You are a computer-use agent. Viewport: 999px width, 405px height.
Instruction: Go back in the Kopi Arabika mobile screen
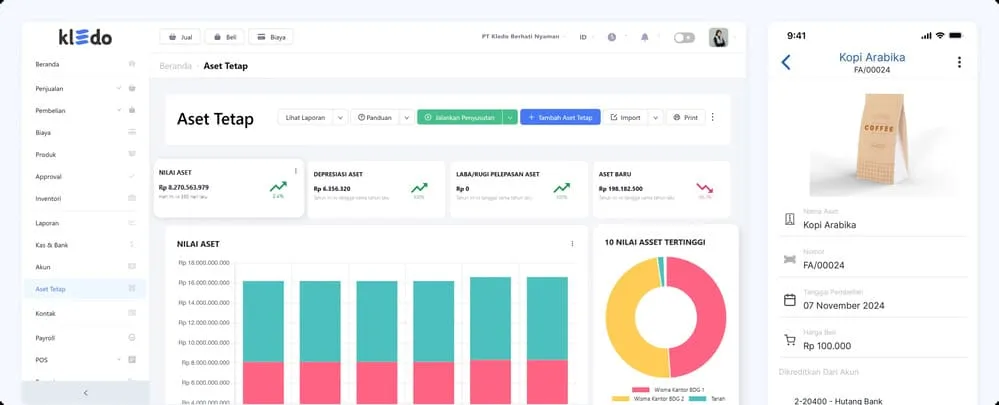tap(786, 62)
